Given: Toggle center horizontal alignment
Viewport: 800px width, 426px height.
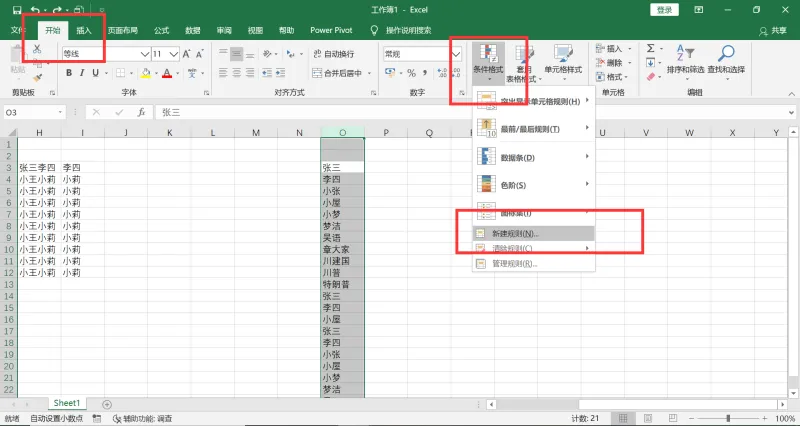Looking at the screenshot, I should [237, 73].
